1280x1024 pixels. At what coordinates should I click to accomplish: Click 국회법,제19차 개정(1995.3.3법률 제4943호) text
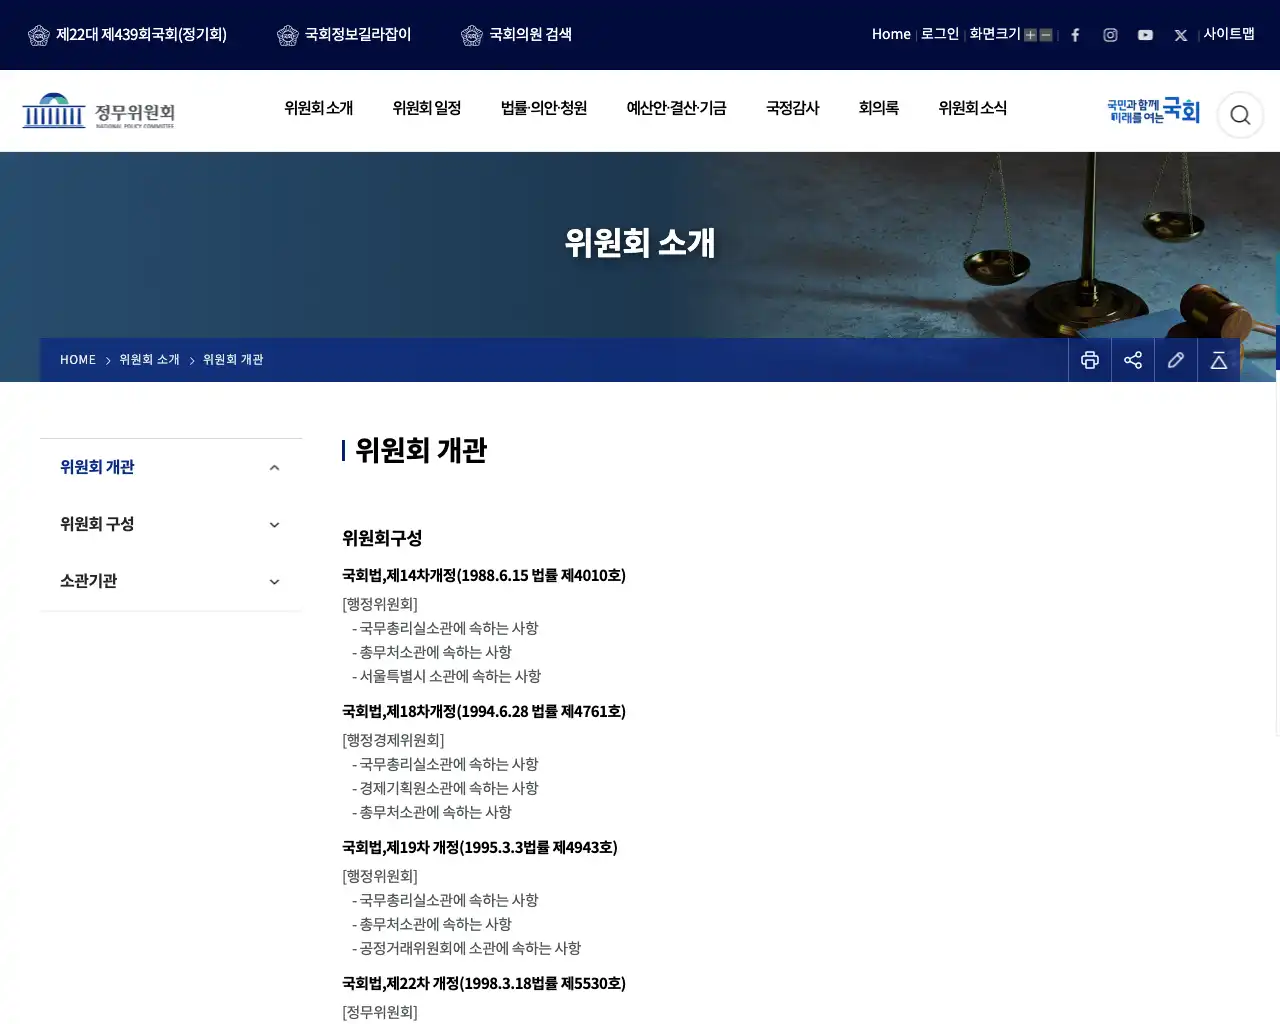[480, 848]
